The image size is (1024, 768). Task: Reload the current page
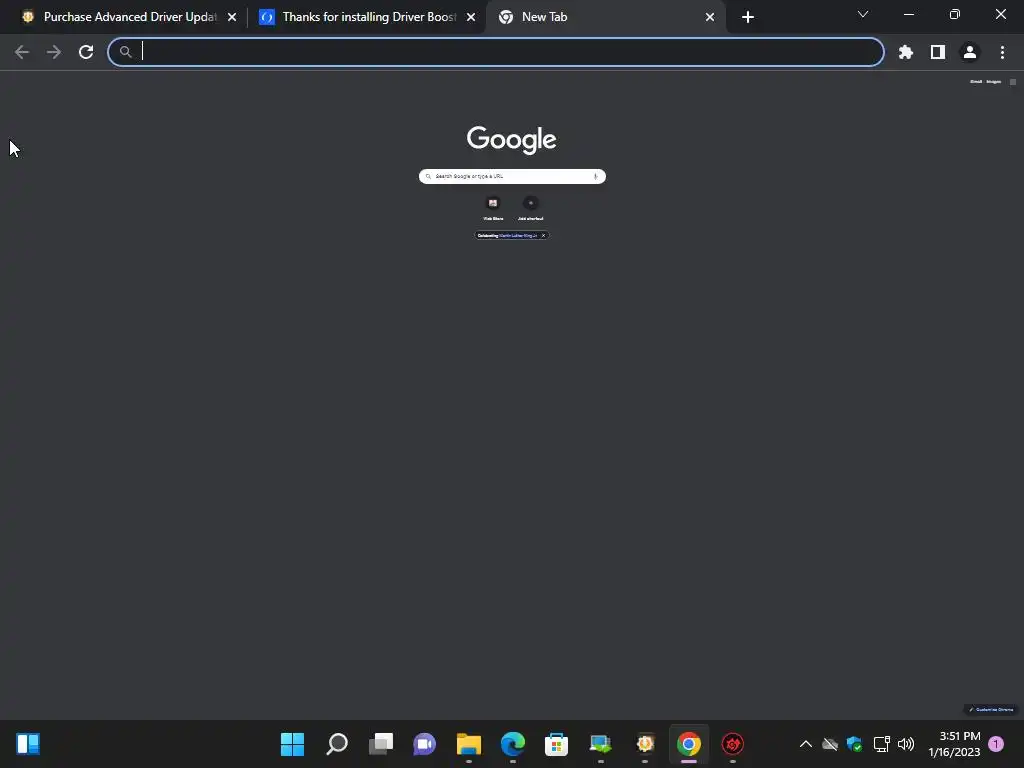coord(86,52)
